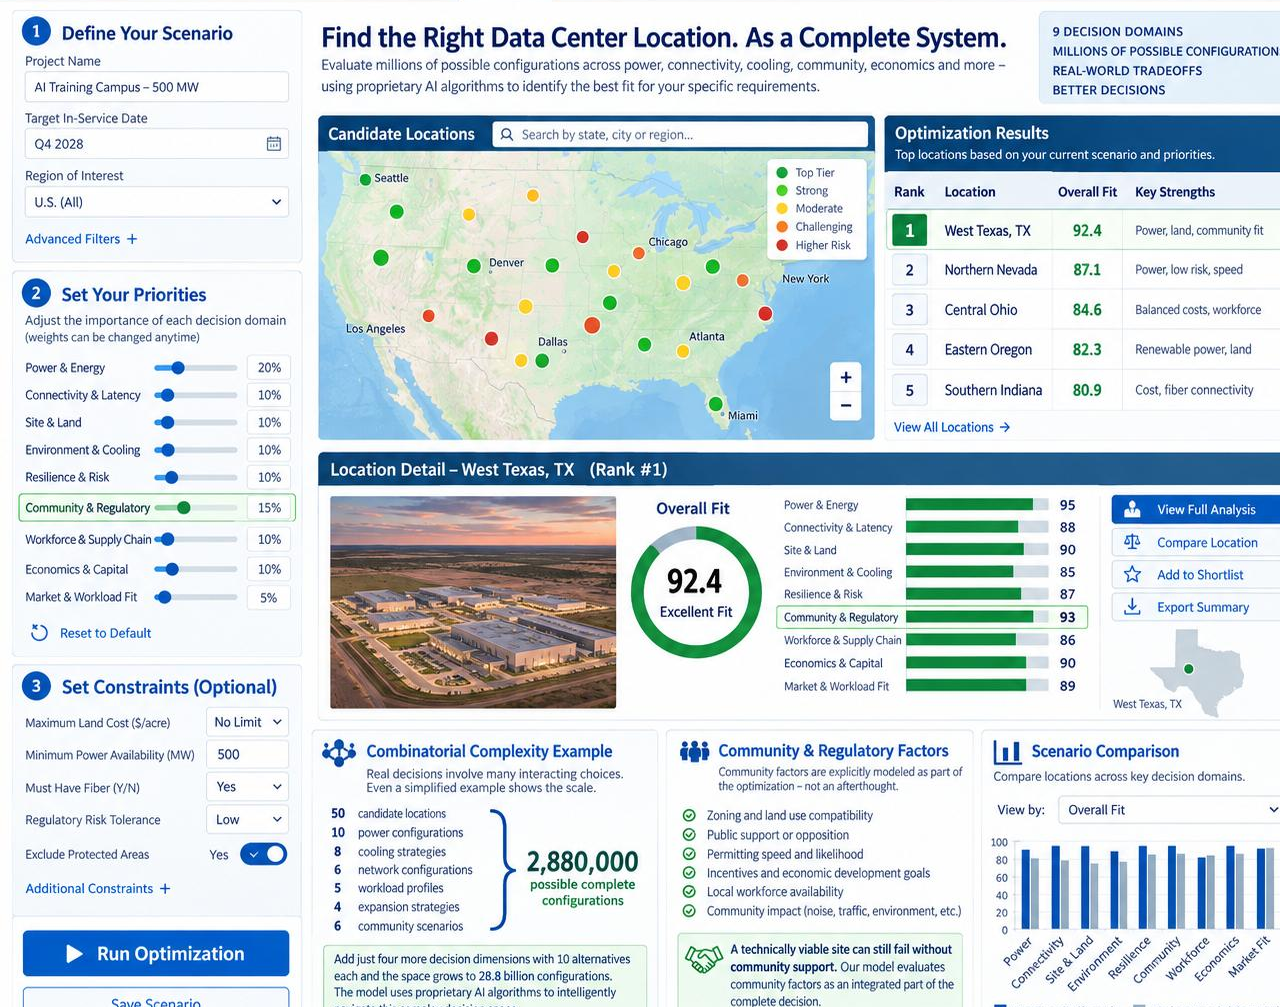The height and width of the screenshot is (1007, 1280).
Task: Click the Minimum Power Availability input field
Action: coord(247,754)
